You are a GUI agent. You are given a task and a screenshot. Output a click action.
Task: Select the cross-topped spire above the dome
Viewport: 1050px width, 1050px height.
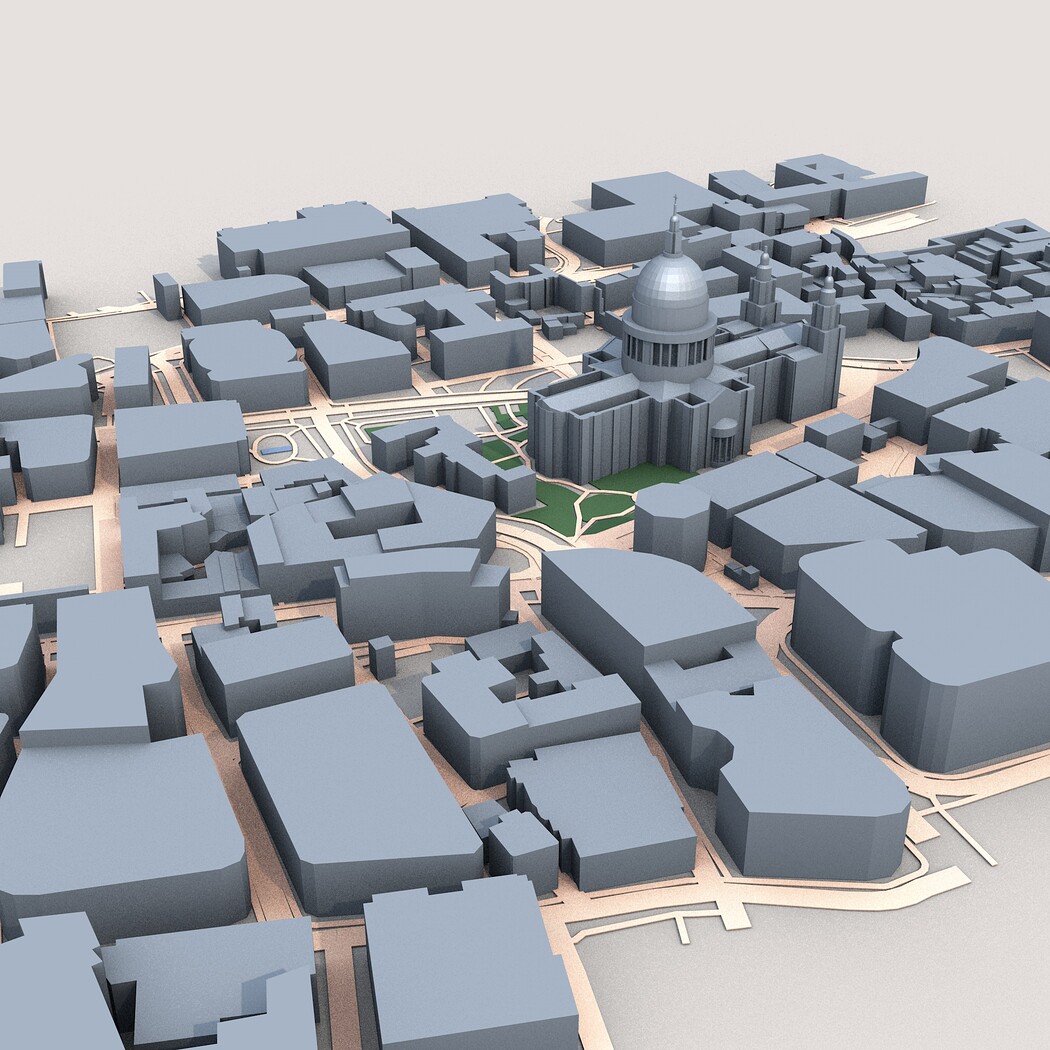pos(675,224)
